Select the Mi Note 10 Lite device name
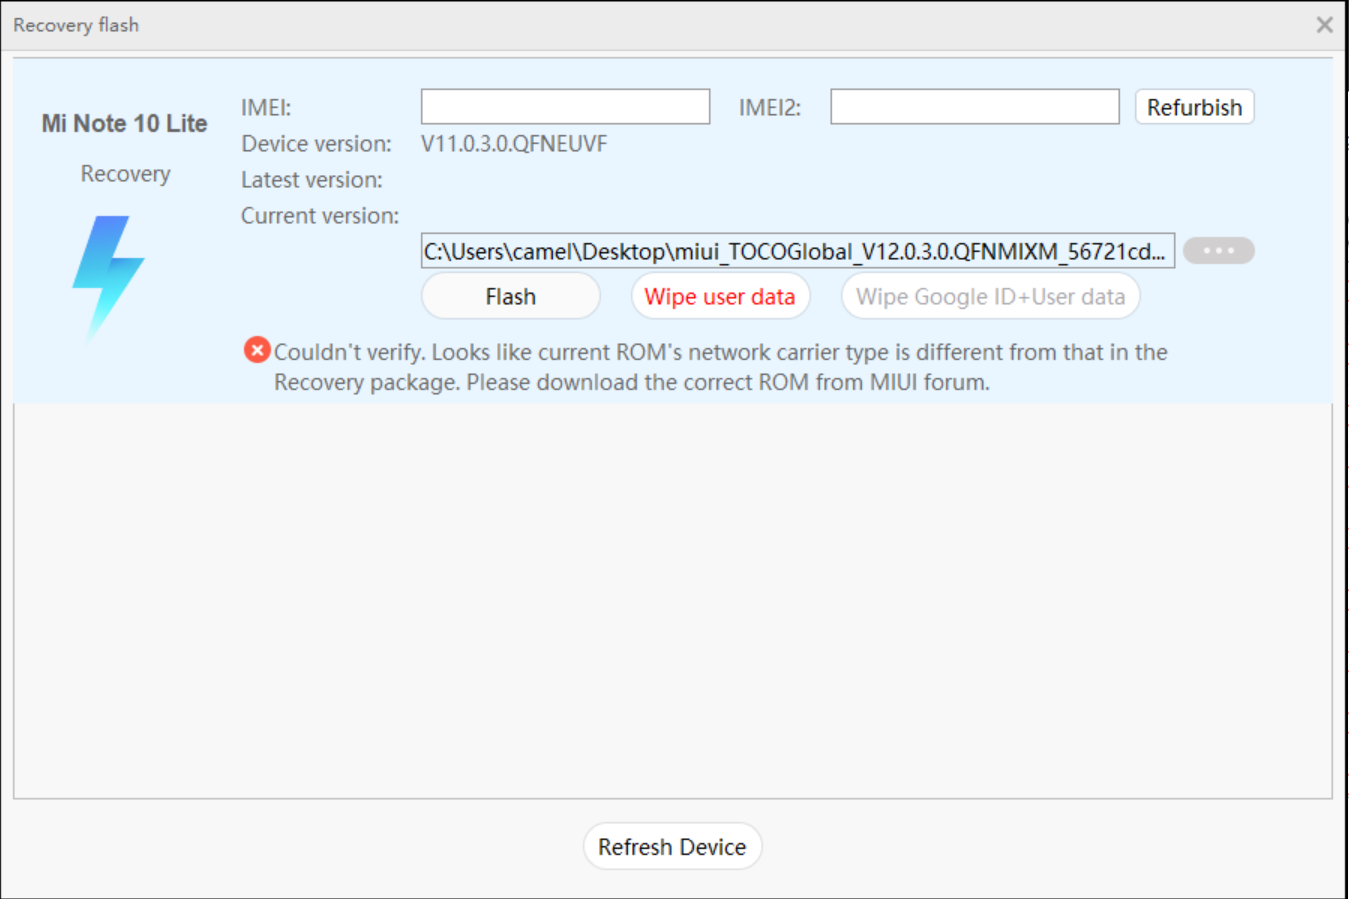Viewport: 1349px width, 899px height. [124, 124]
